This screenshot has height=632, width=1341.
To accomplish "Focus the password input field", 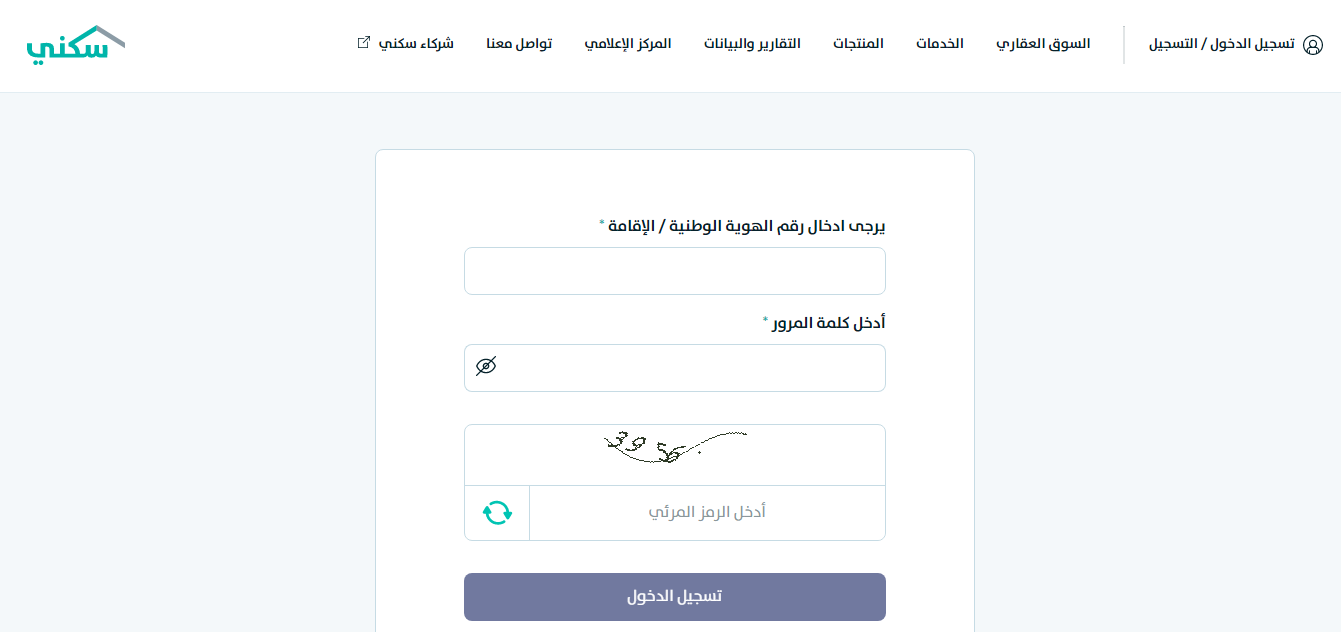I will pyautogui.click(x=690, y=368).
